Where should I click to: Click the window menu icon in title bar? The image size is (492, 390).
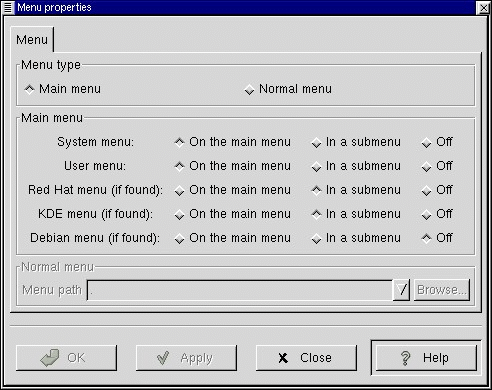click(x=7, y=7)
